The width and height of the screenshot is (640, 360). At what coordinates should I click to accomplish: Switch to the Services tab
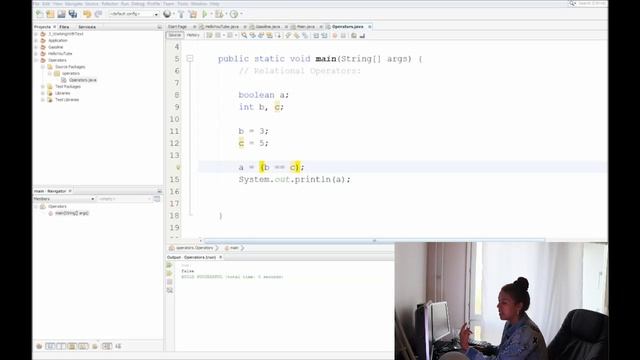tap(87, 27)
